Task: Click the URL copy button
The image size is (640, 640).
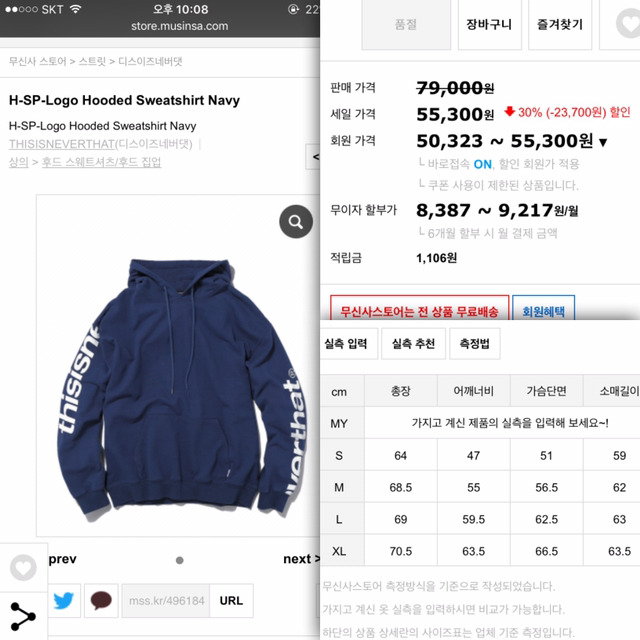Action: pos(231,600)
